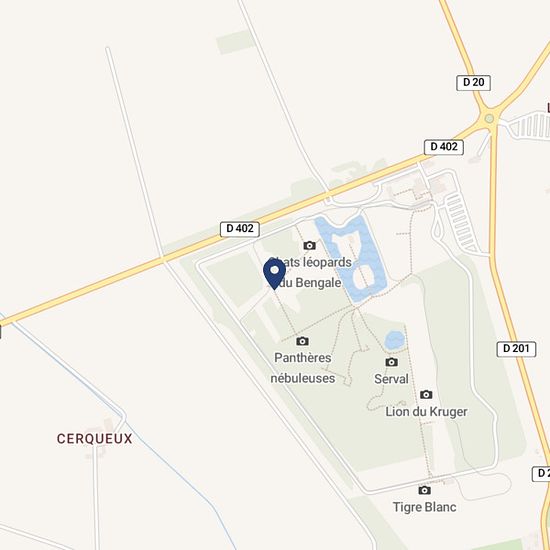Select the small blue pond near Serval

pyautogui.click(x=395, y=340)
